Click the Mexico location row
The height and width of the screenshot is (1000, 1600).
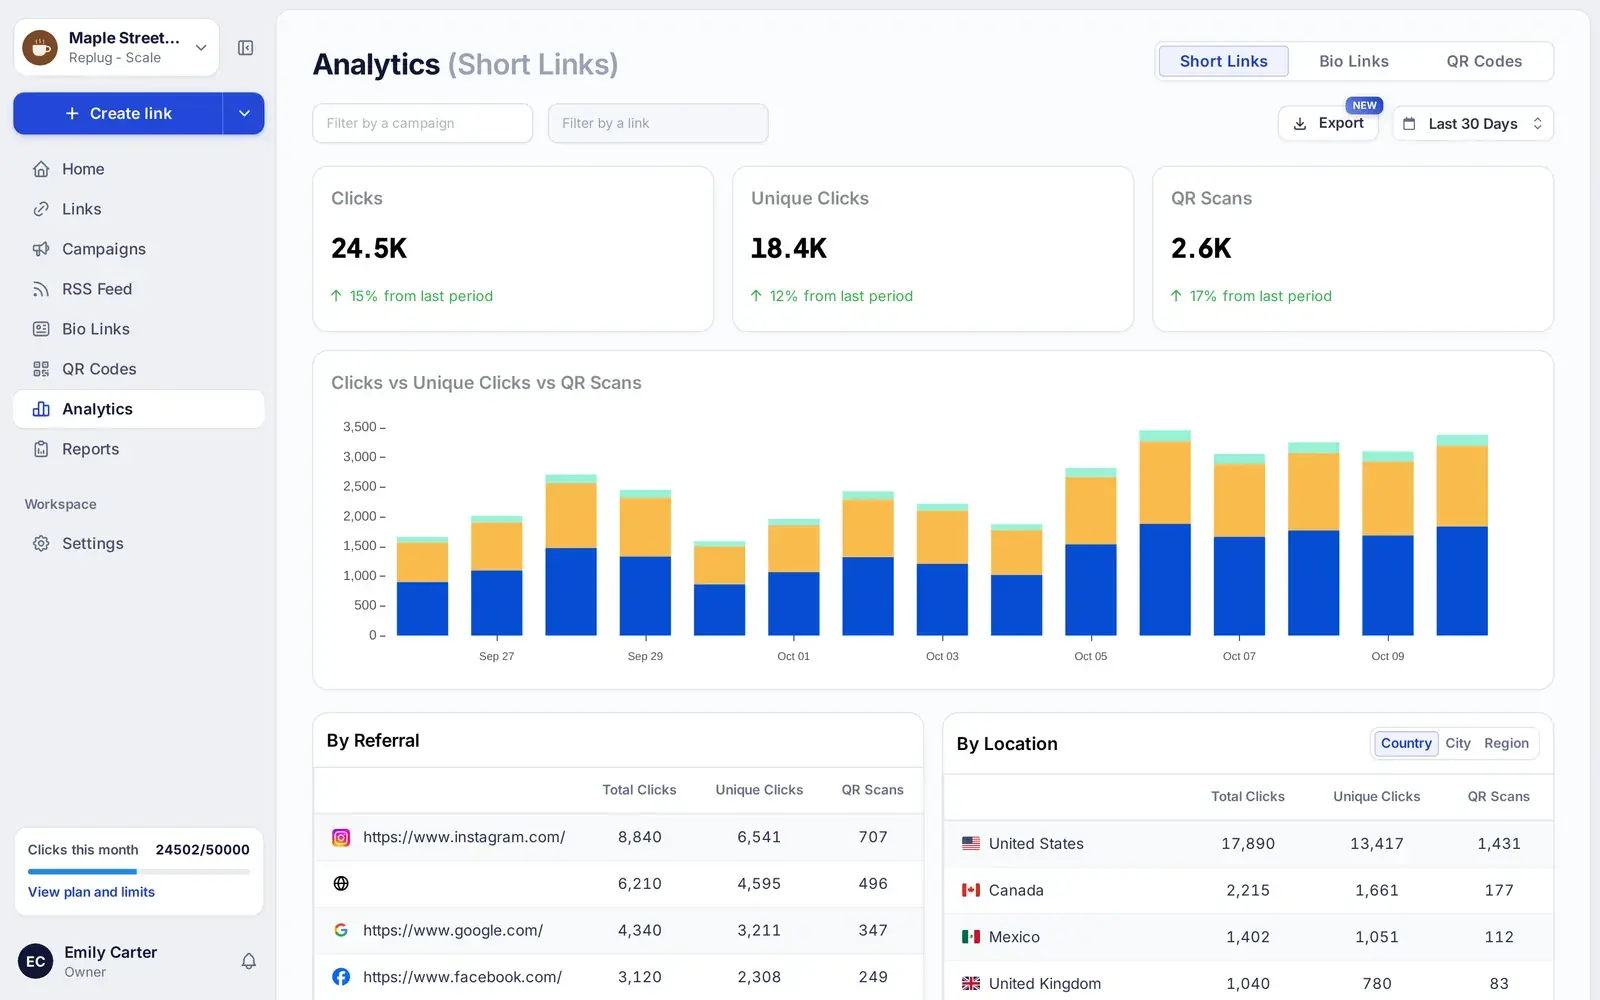click(1248, 937)
